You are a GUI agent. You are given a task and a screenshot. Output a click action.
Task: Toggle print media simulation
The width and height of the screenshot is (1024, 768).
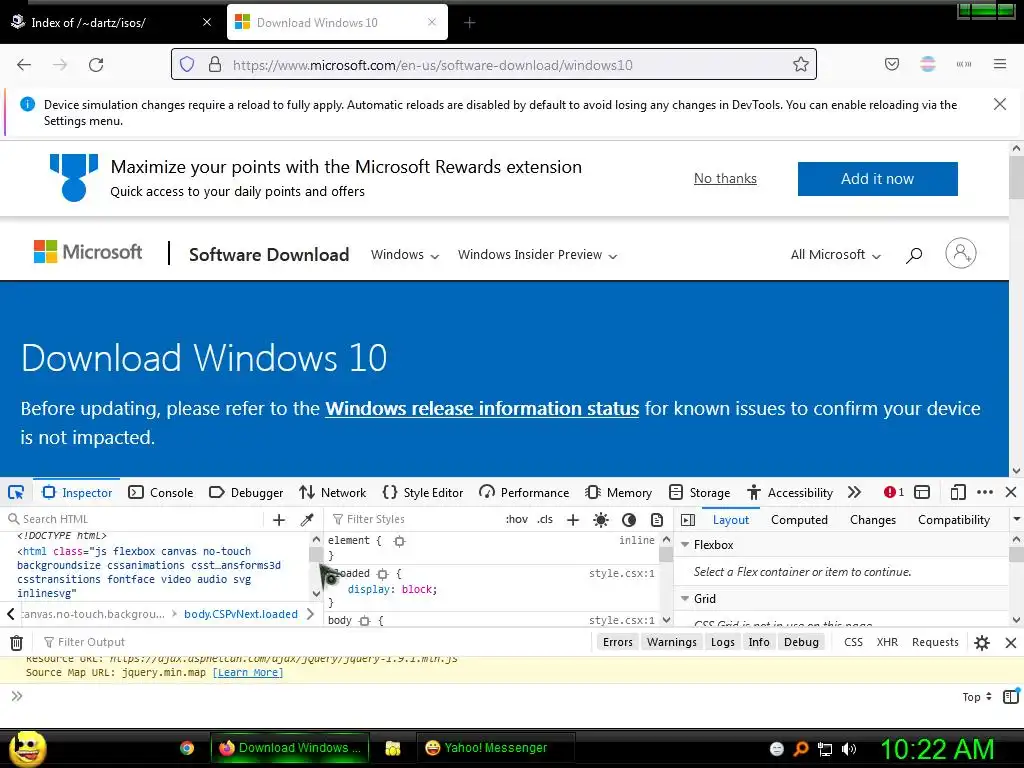click(657, 520)
